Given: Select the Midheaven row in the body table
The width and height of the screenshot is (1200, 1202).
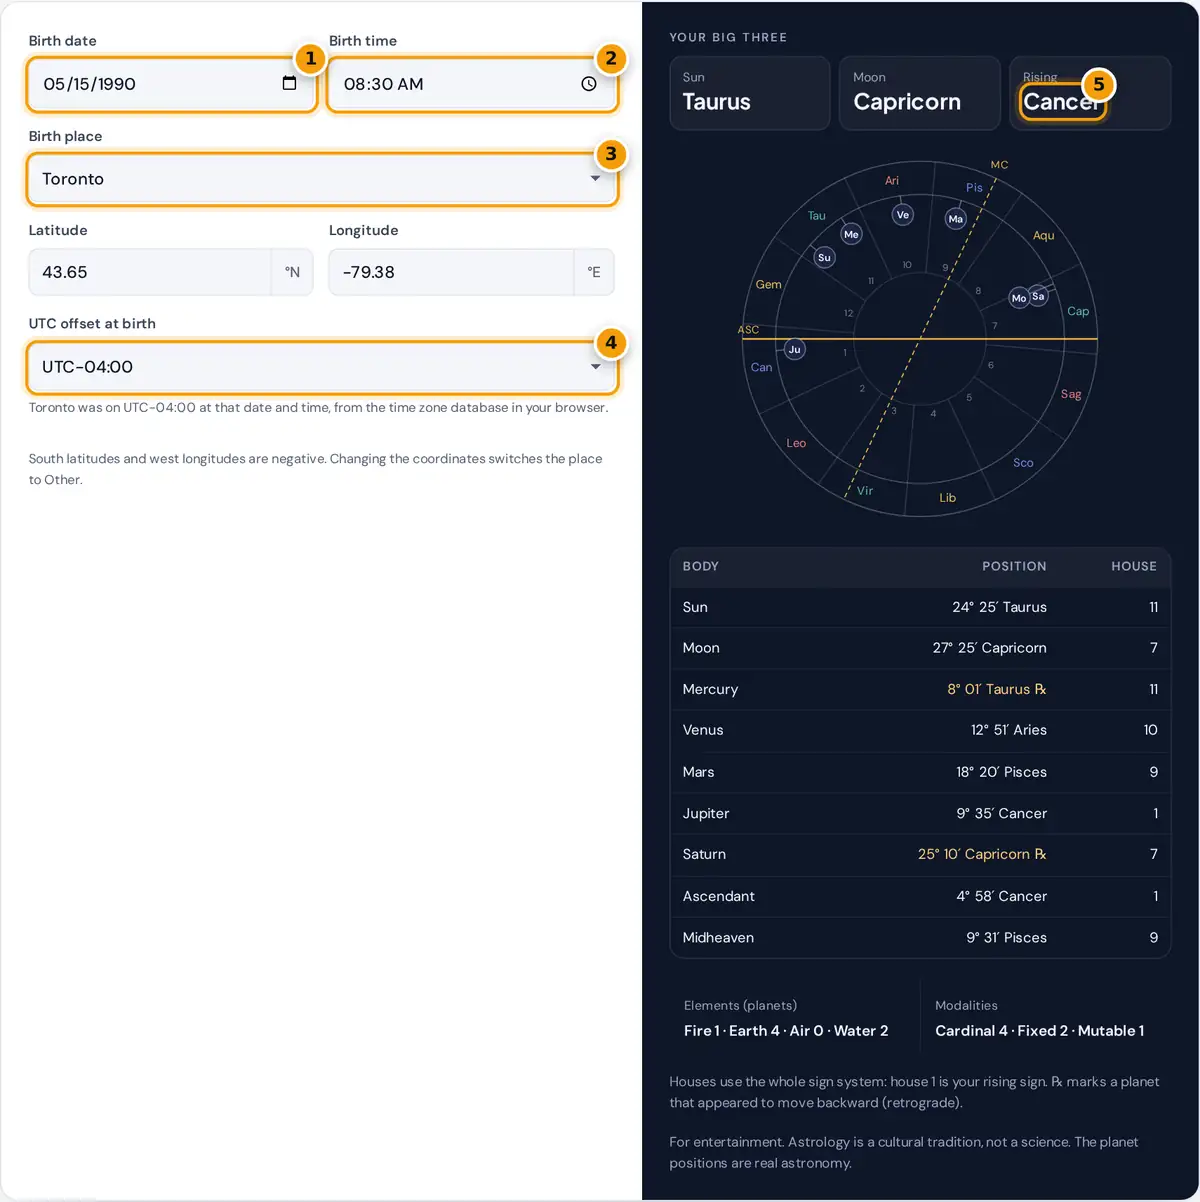Looking at the screenshot, I should tap(920, 937).
